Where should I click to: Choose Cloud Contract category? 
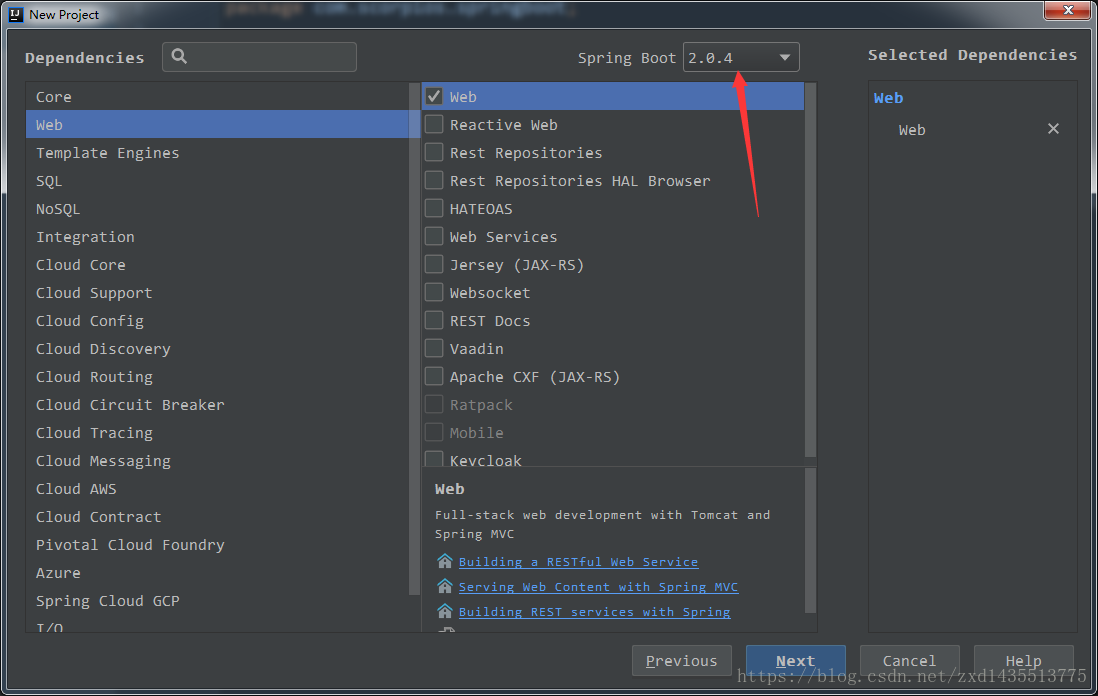pos(218,517)
